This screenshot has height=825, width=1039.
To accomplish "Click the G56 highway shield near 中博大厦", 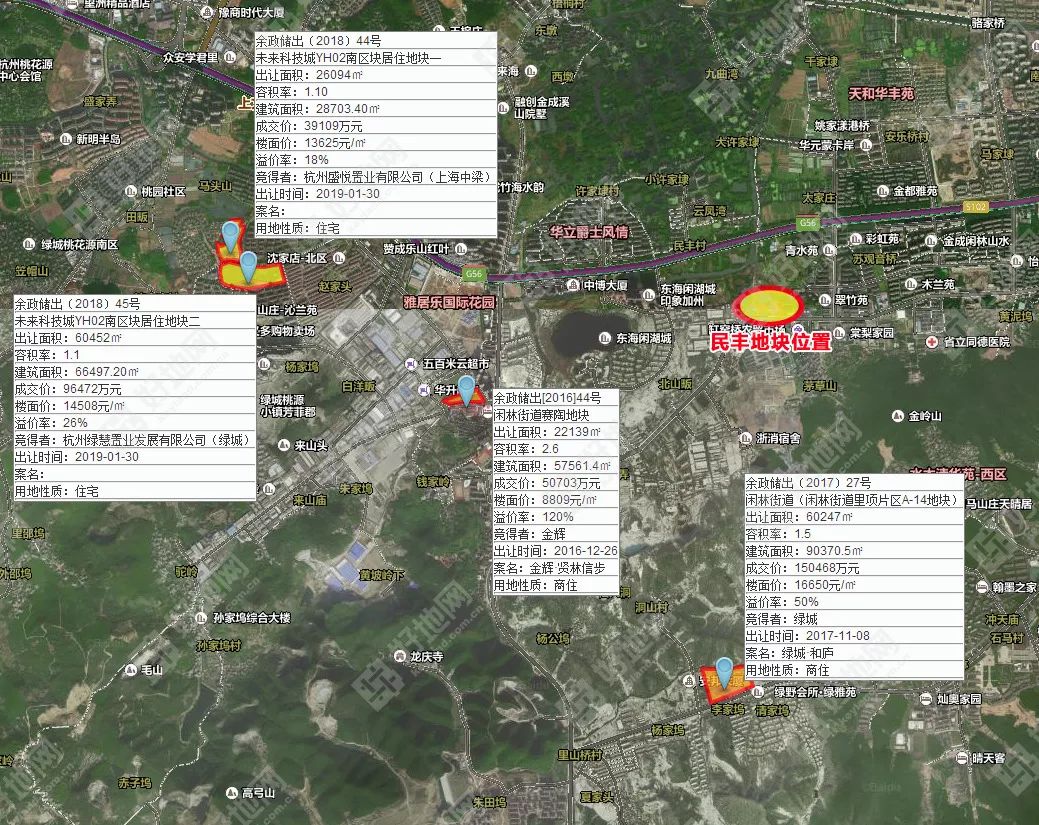I will pyautogui.click(x=473, y=274).
